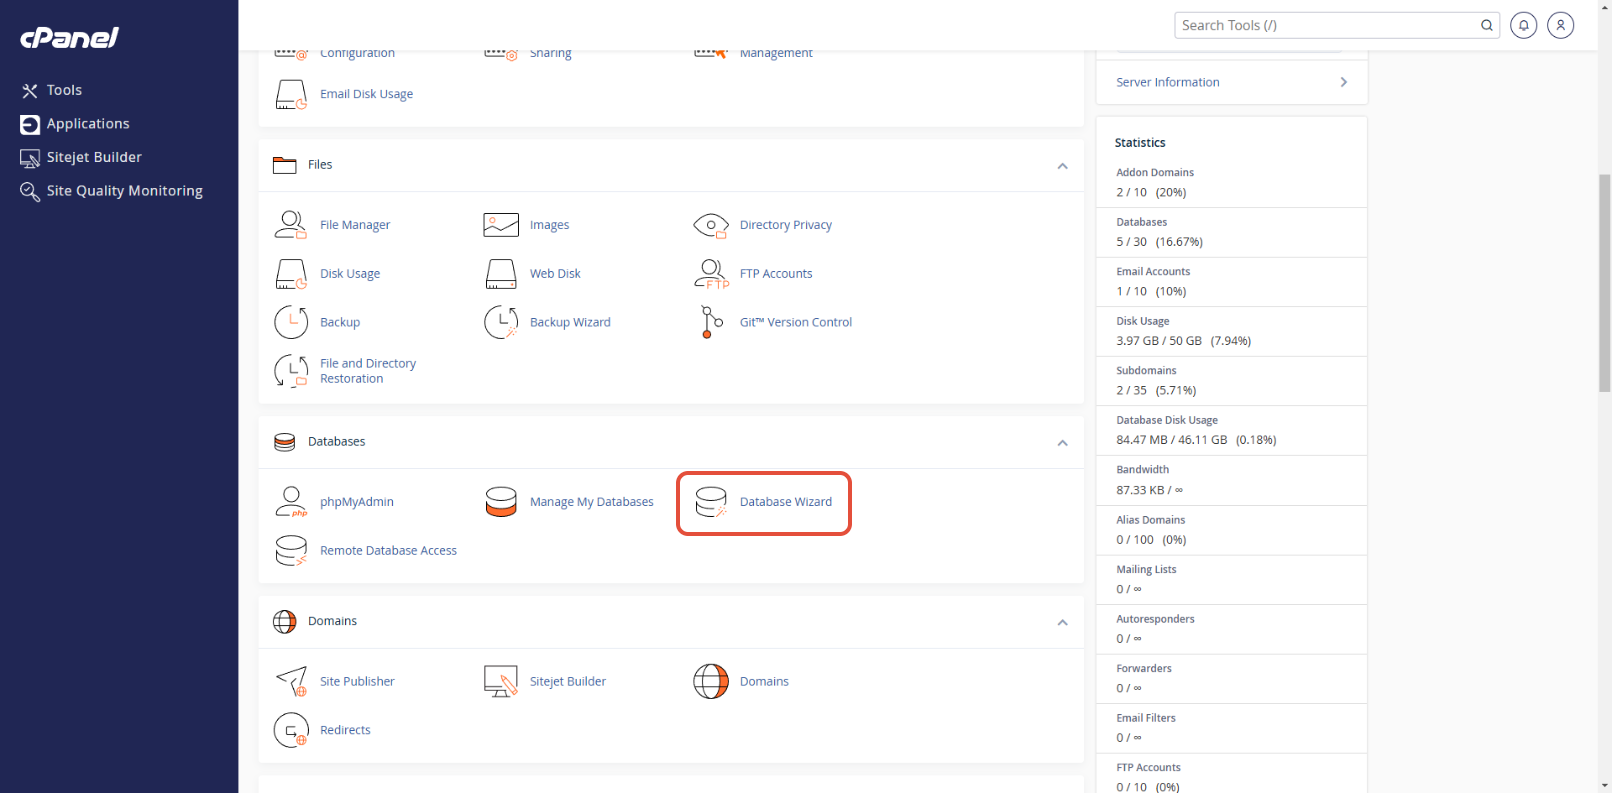Open the File Manager link
The image size is (1612, 793).
click(x=355, y=225)
